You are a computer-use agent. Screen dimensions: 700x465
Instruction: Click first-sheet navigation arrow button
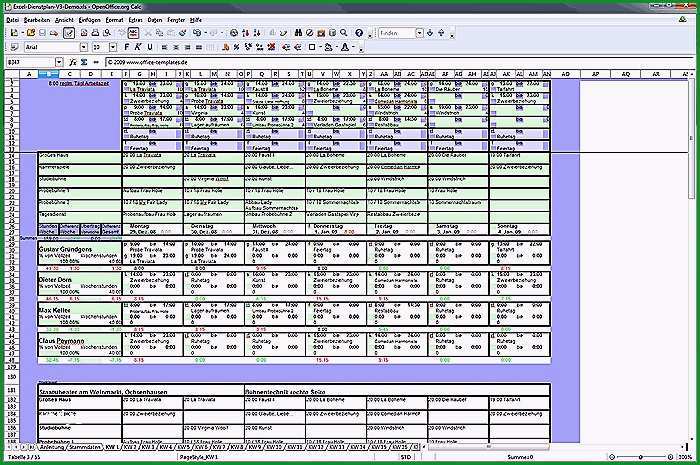[9, 447]
